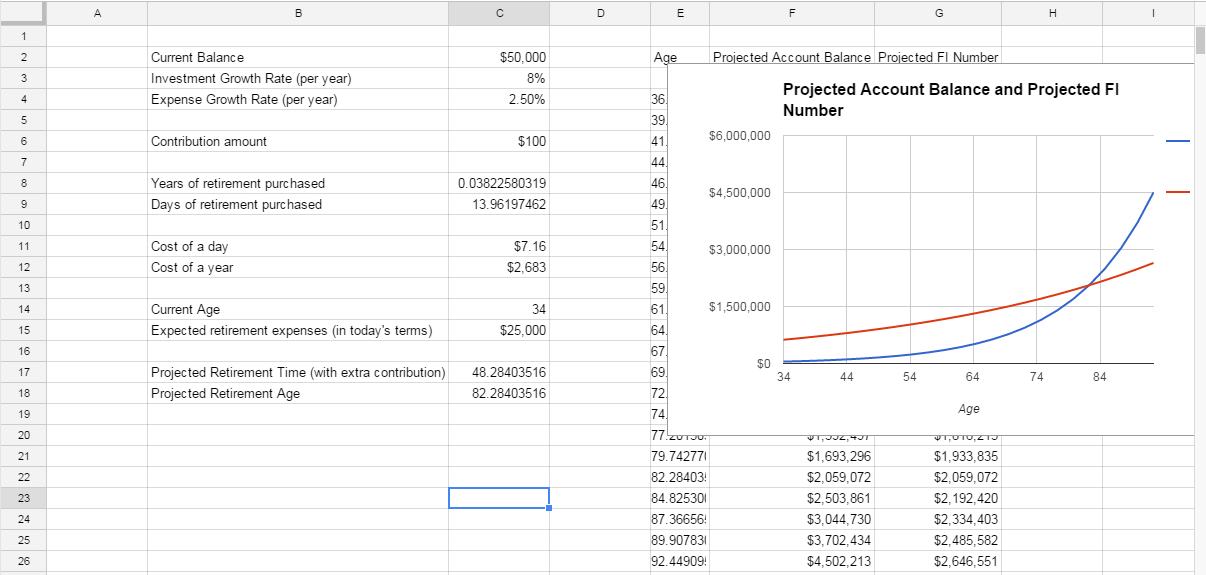
Task: Click the '$100' contribution value cell
Action: coord(499,141)
